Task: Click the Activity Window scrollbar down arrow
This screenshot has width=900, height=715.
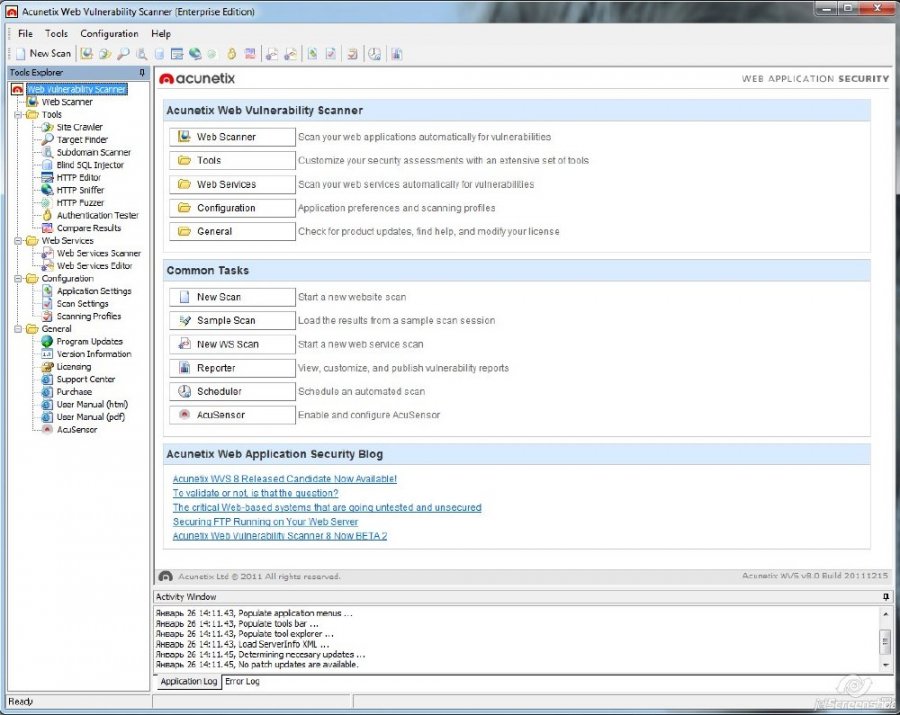Action: 885,665
